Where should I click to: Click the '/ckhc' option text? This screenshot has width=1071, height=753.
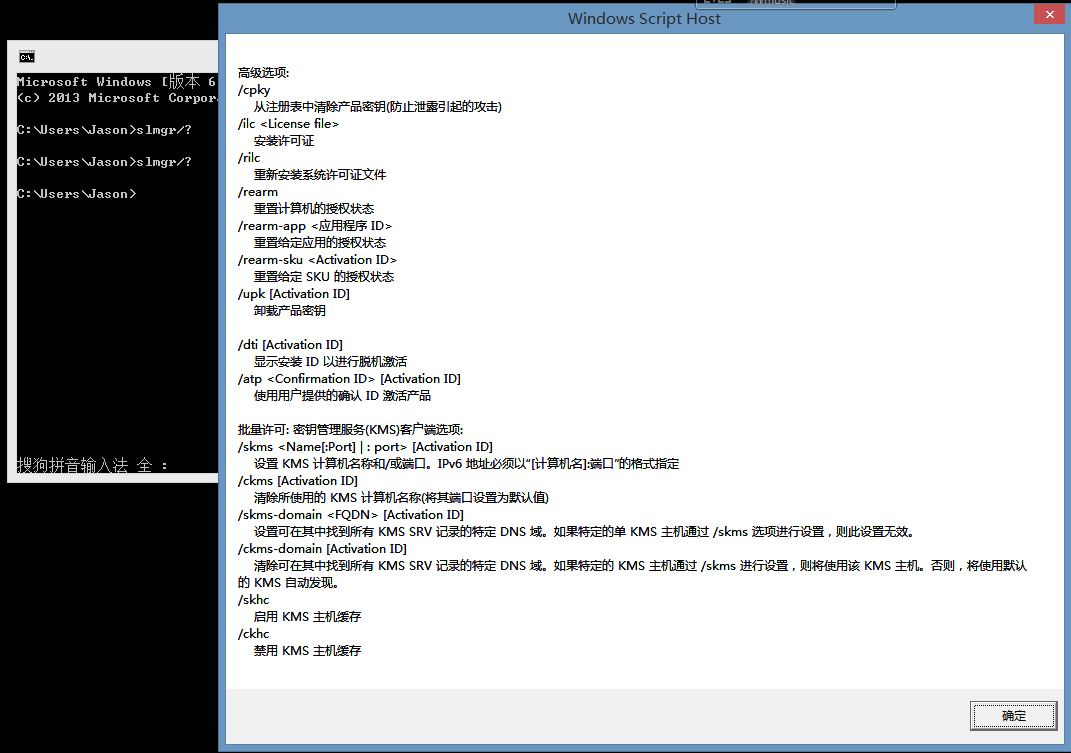[x=253, y=634]
